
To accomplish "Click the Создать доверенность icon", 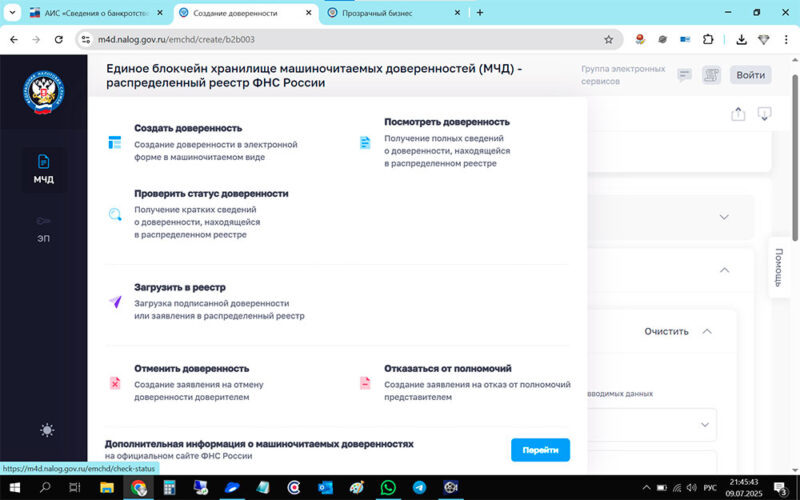I will (115, 142).
